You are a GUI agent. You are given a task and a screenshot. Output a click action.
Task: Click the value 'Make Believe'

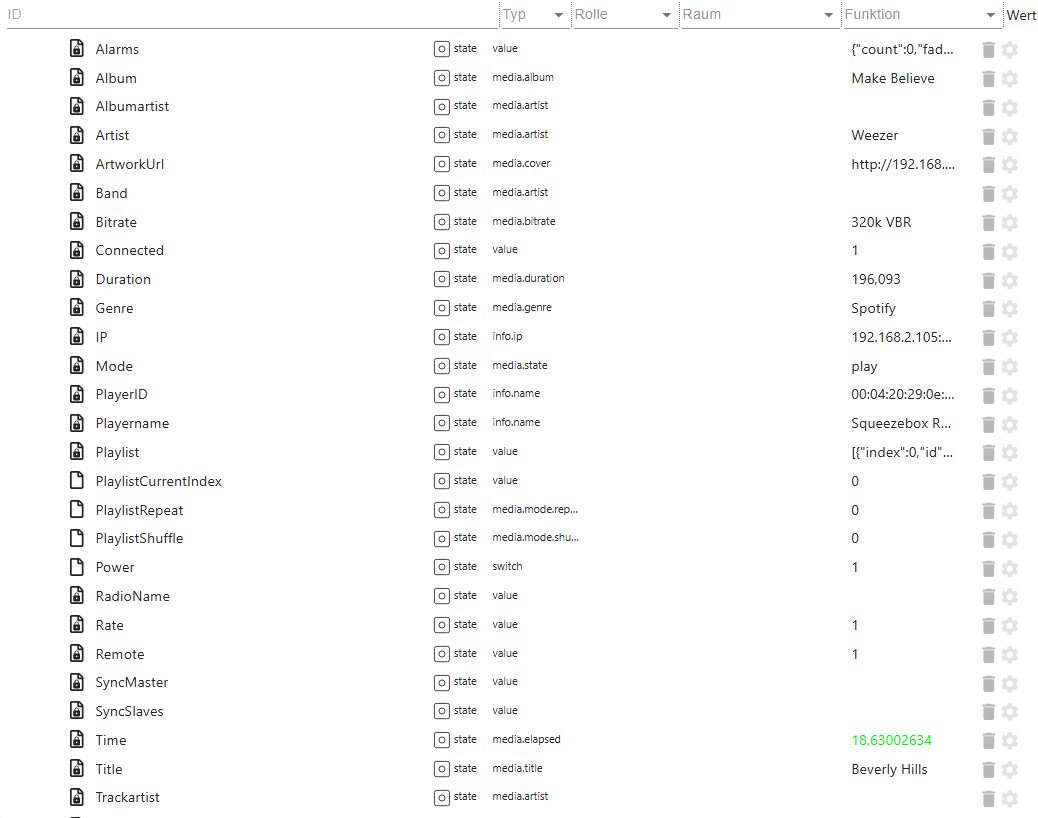click(892, 78)
